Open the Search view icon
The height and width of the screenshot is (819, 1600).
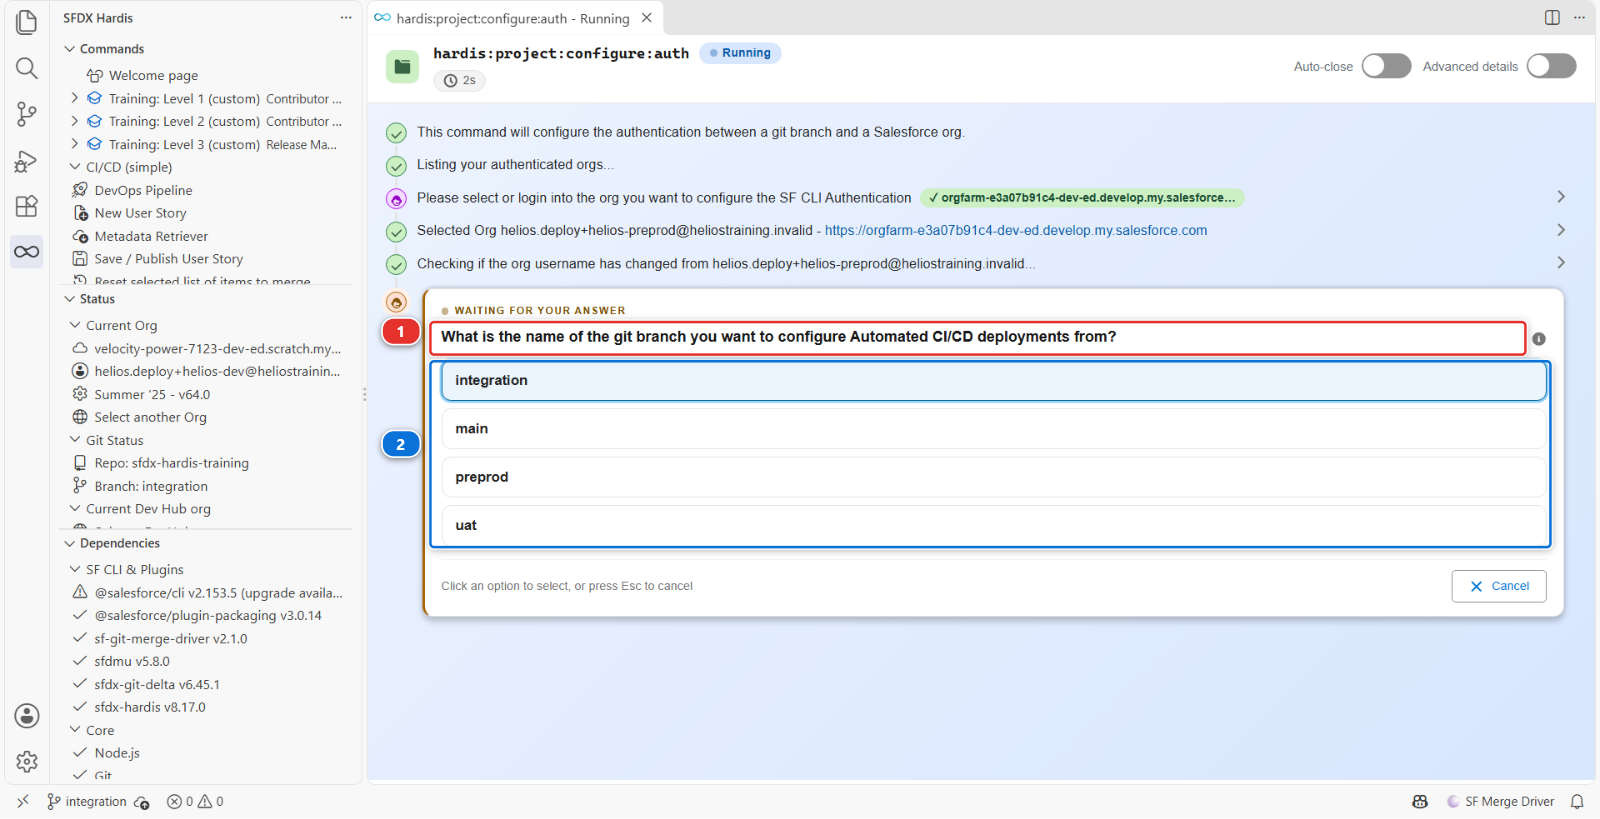click(27, 68)
